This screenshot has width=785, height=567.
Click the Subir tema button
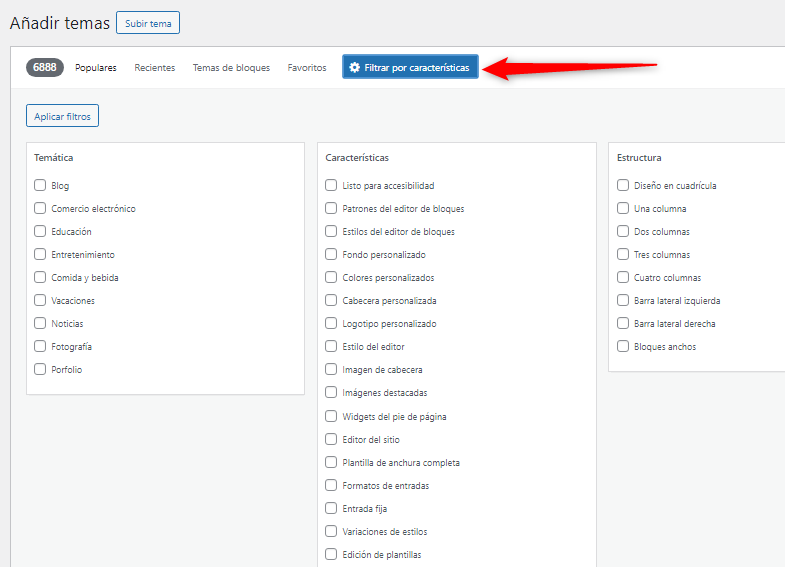click(x=148, y=23)
